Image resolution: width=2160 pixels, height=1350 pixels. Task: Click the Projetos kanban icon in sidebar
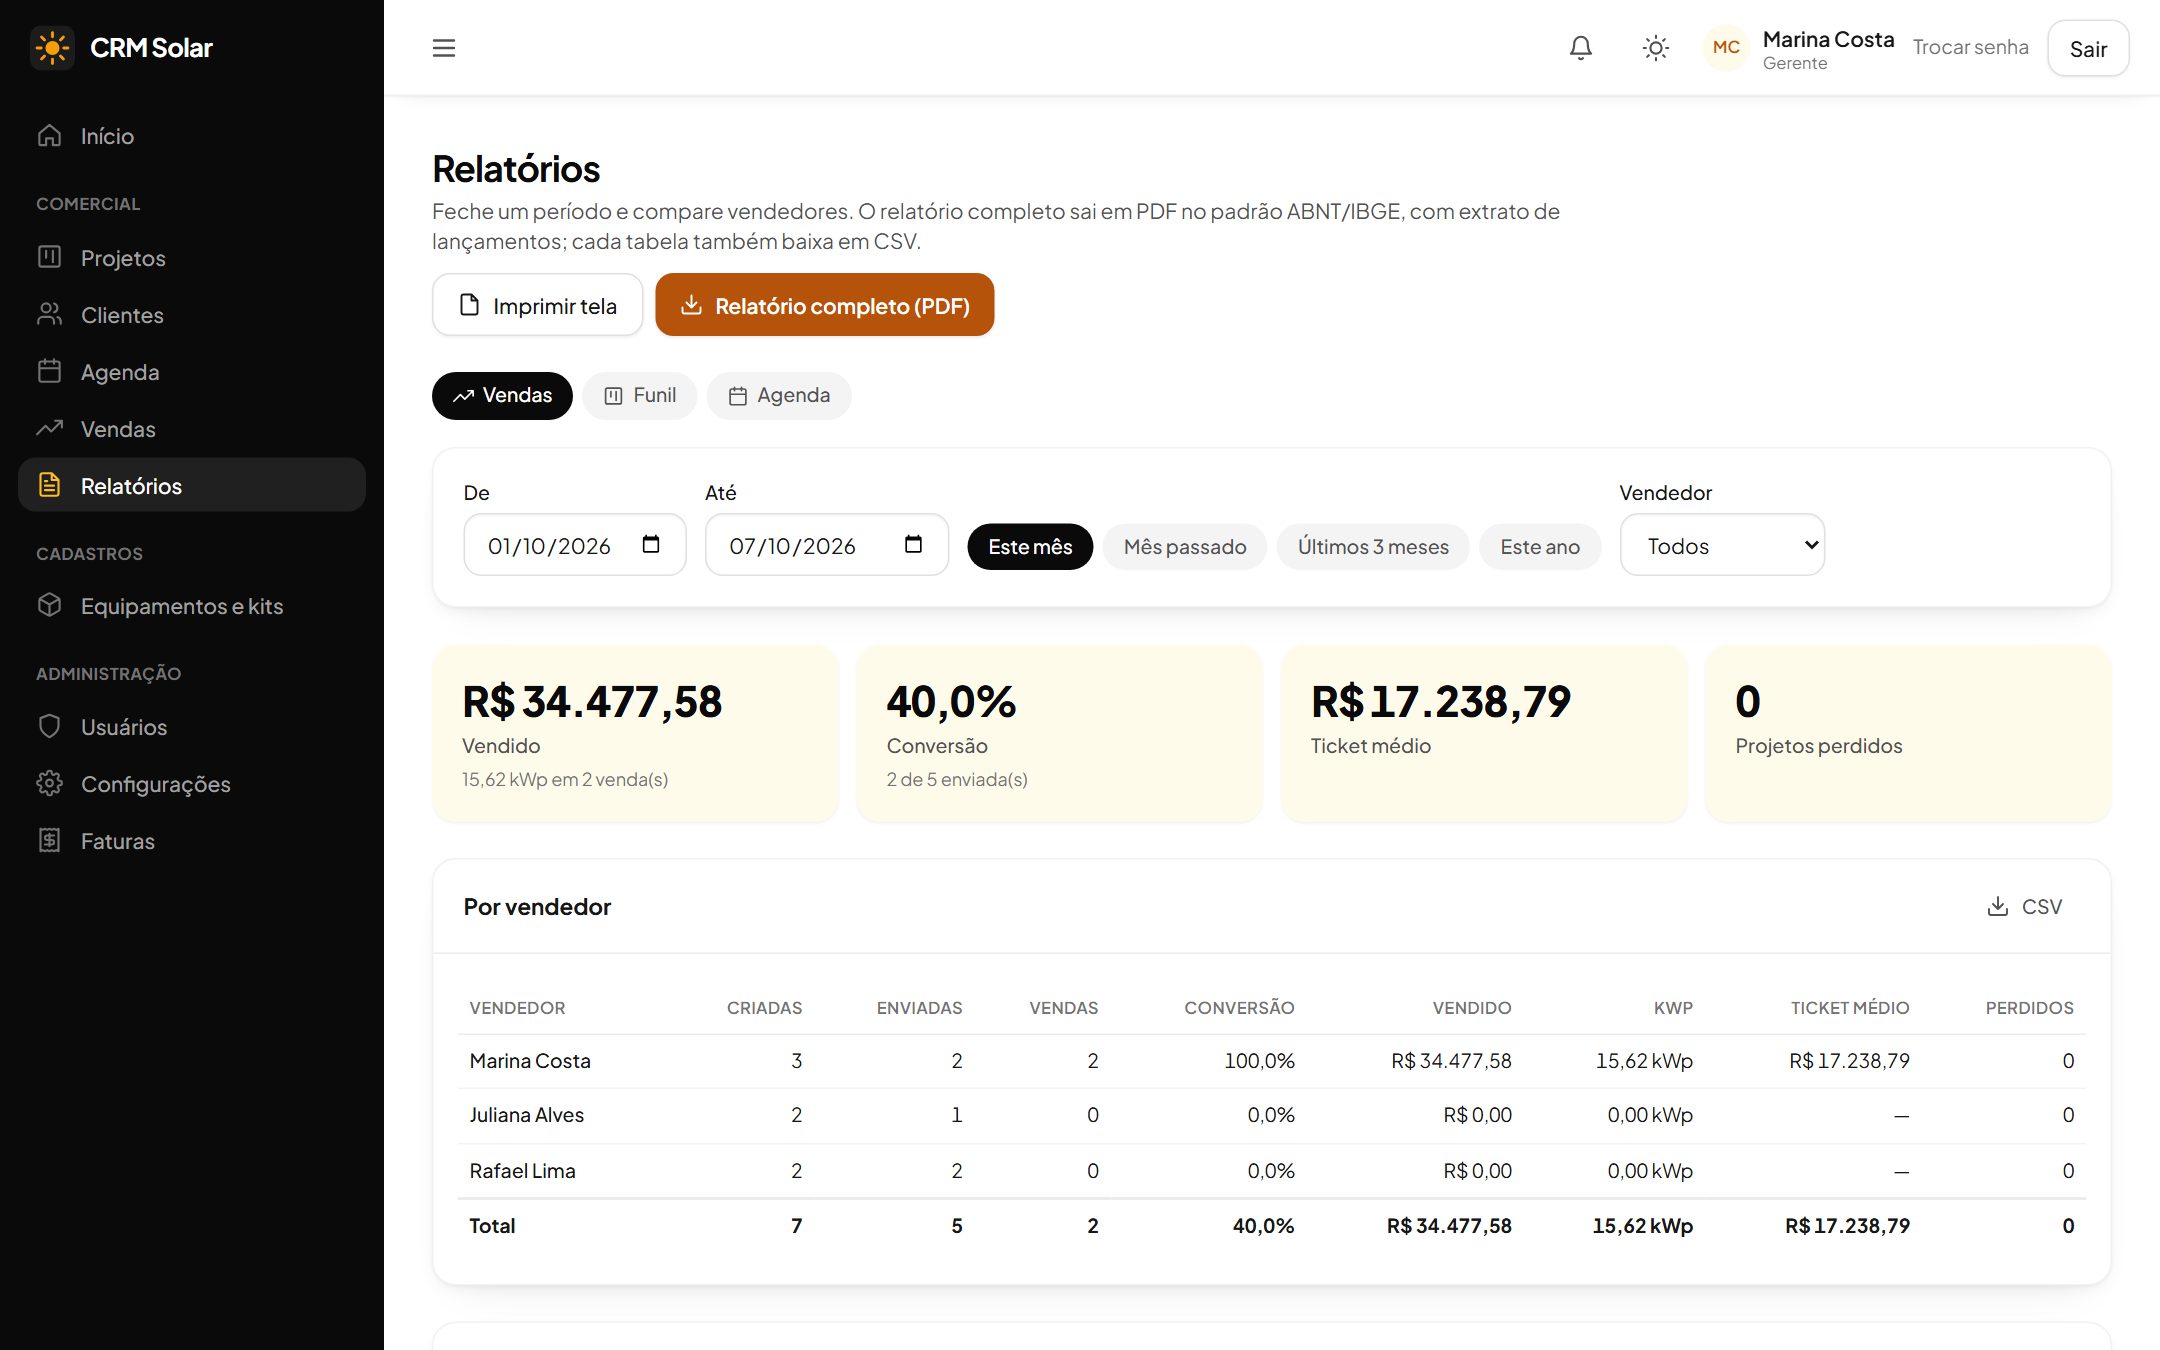[x=50, y=257]
